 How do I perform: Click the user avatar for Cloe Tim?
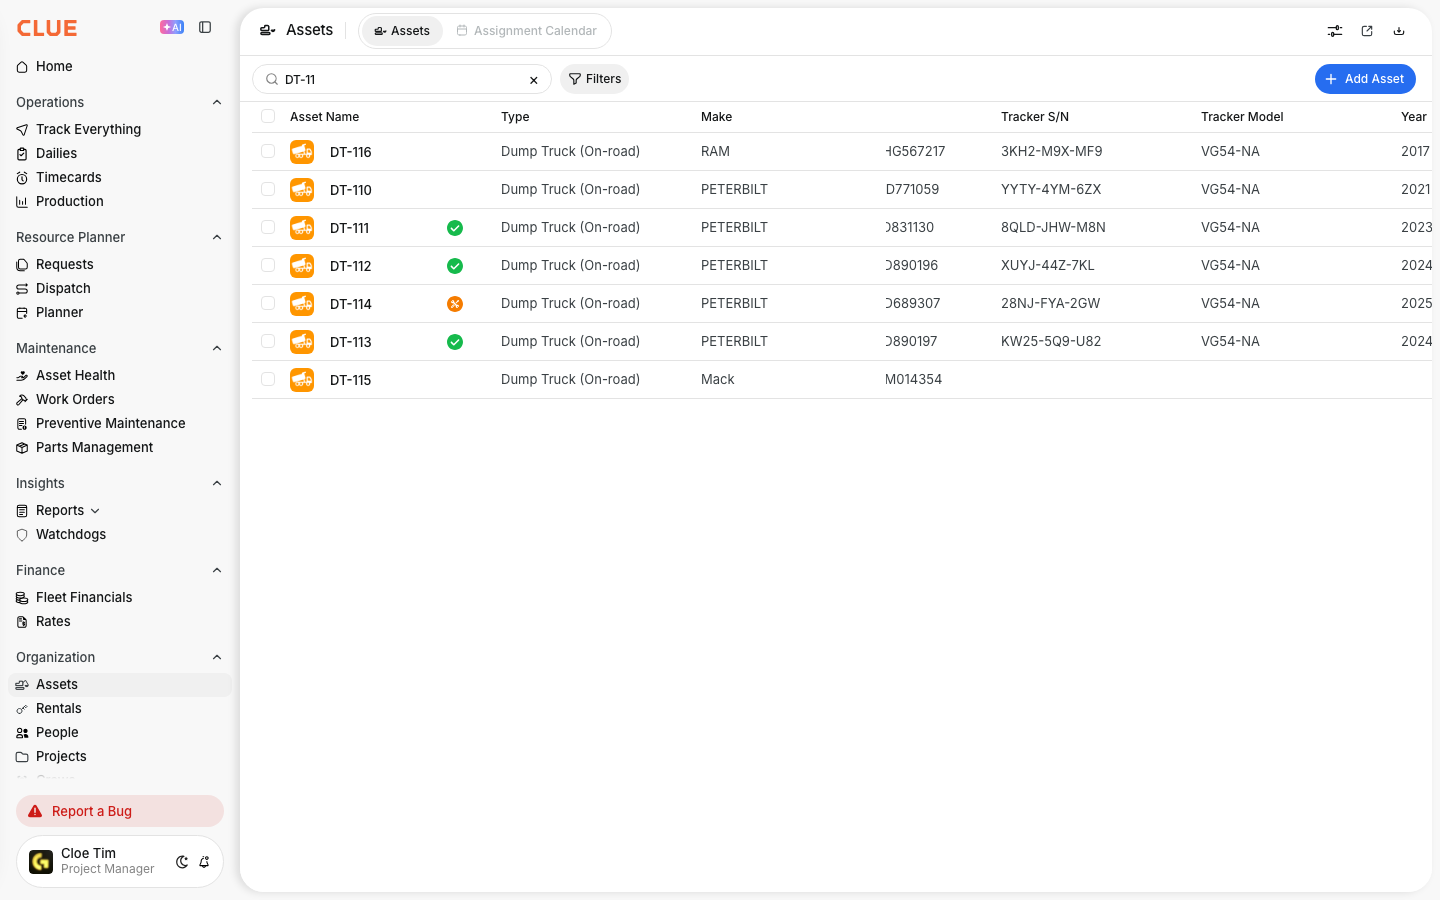(x=41, y=862)
